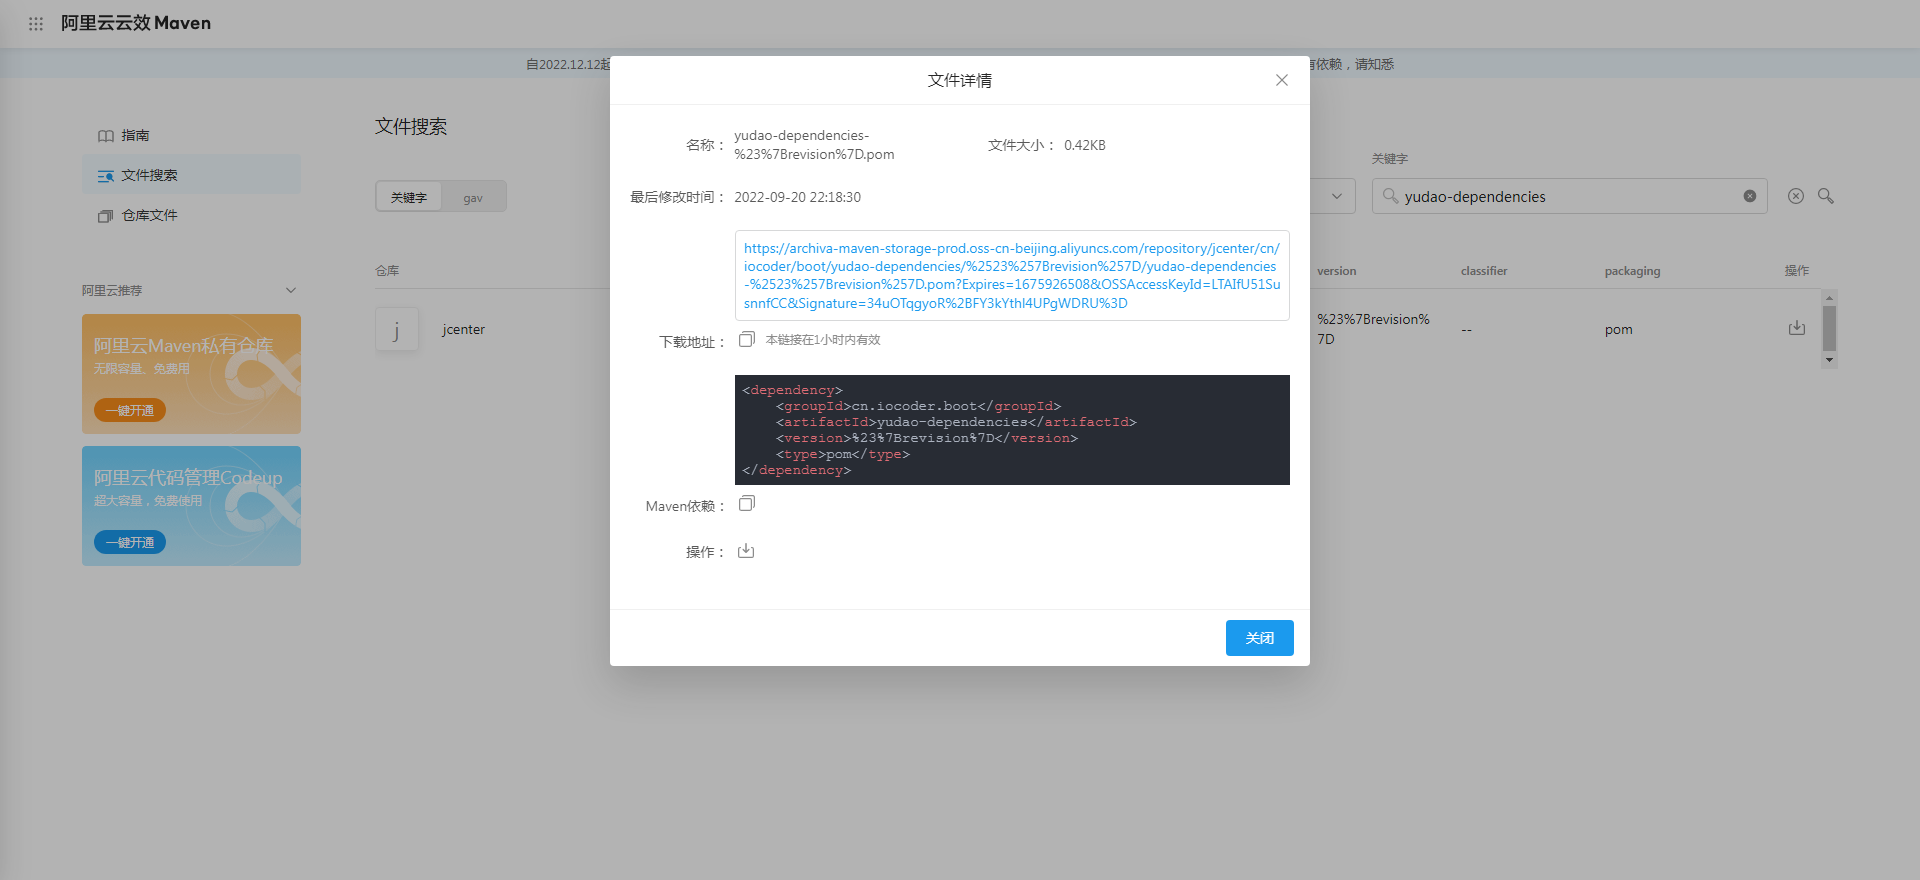The height and width of the screenshot is (880, 1920).
Task: Click the 2022-09-20 22:18:30 modified time
Action: click(797, 197)
